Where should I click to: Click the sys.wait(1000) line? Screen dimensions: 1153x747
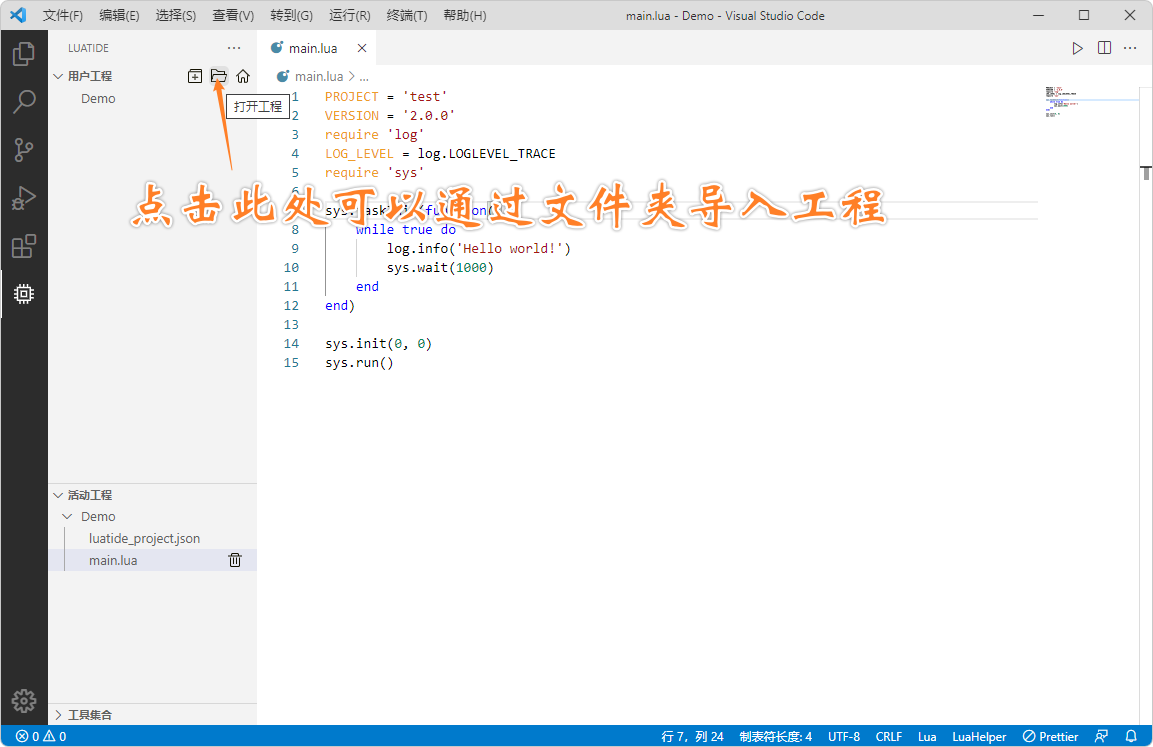pyautogui.click(x=440, y=268)
